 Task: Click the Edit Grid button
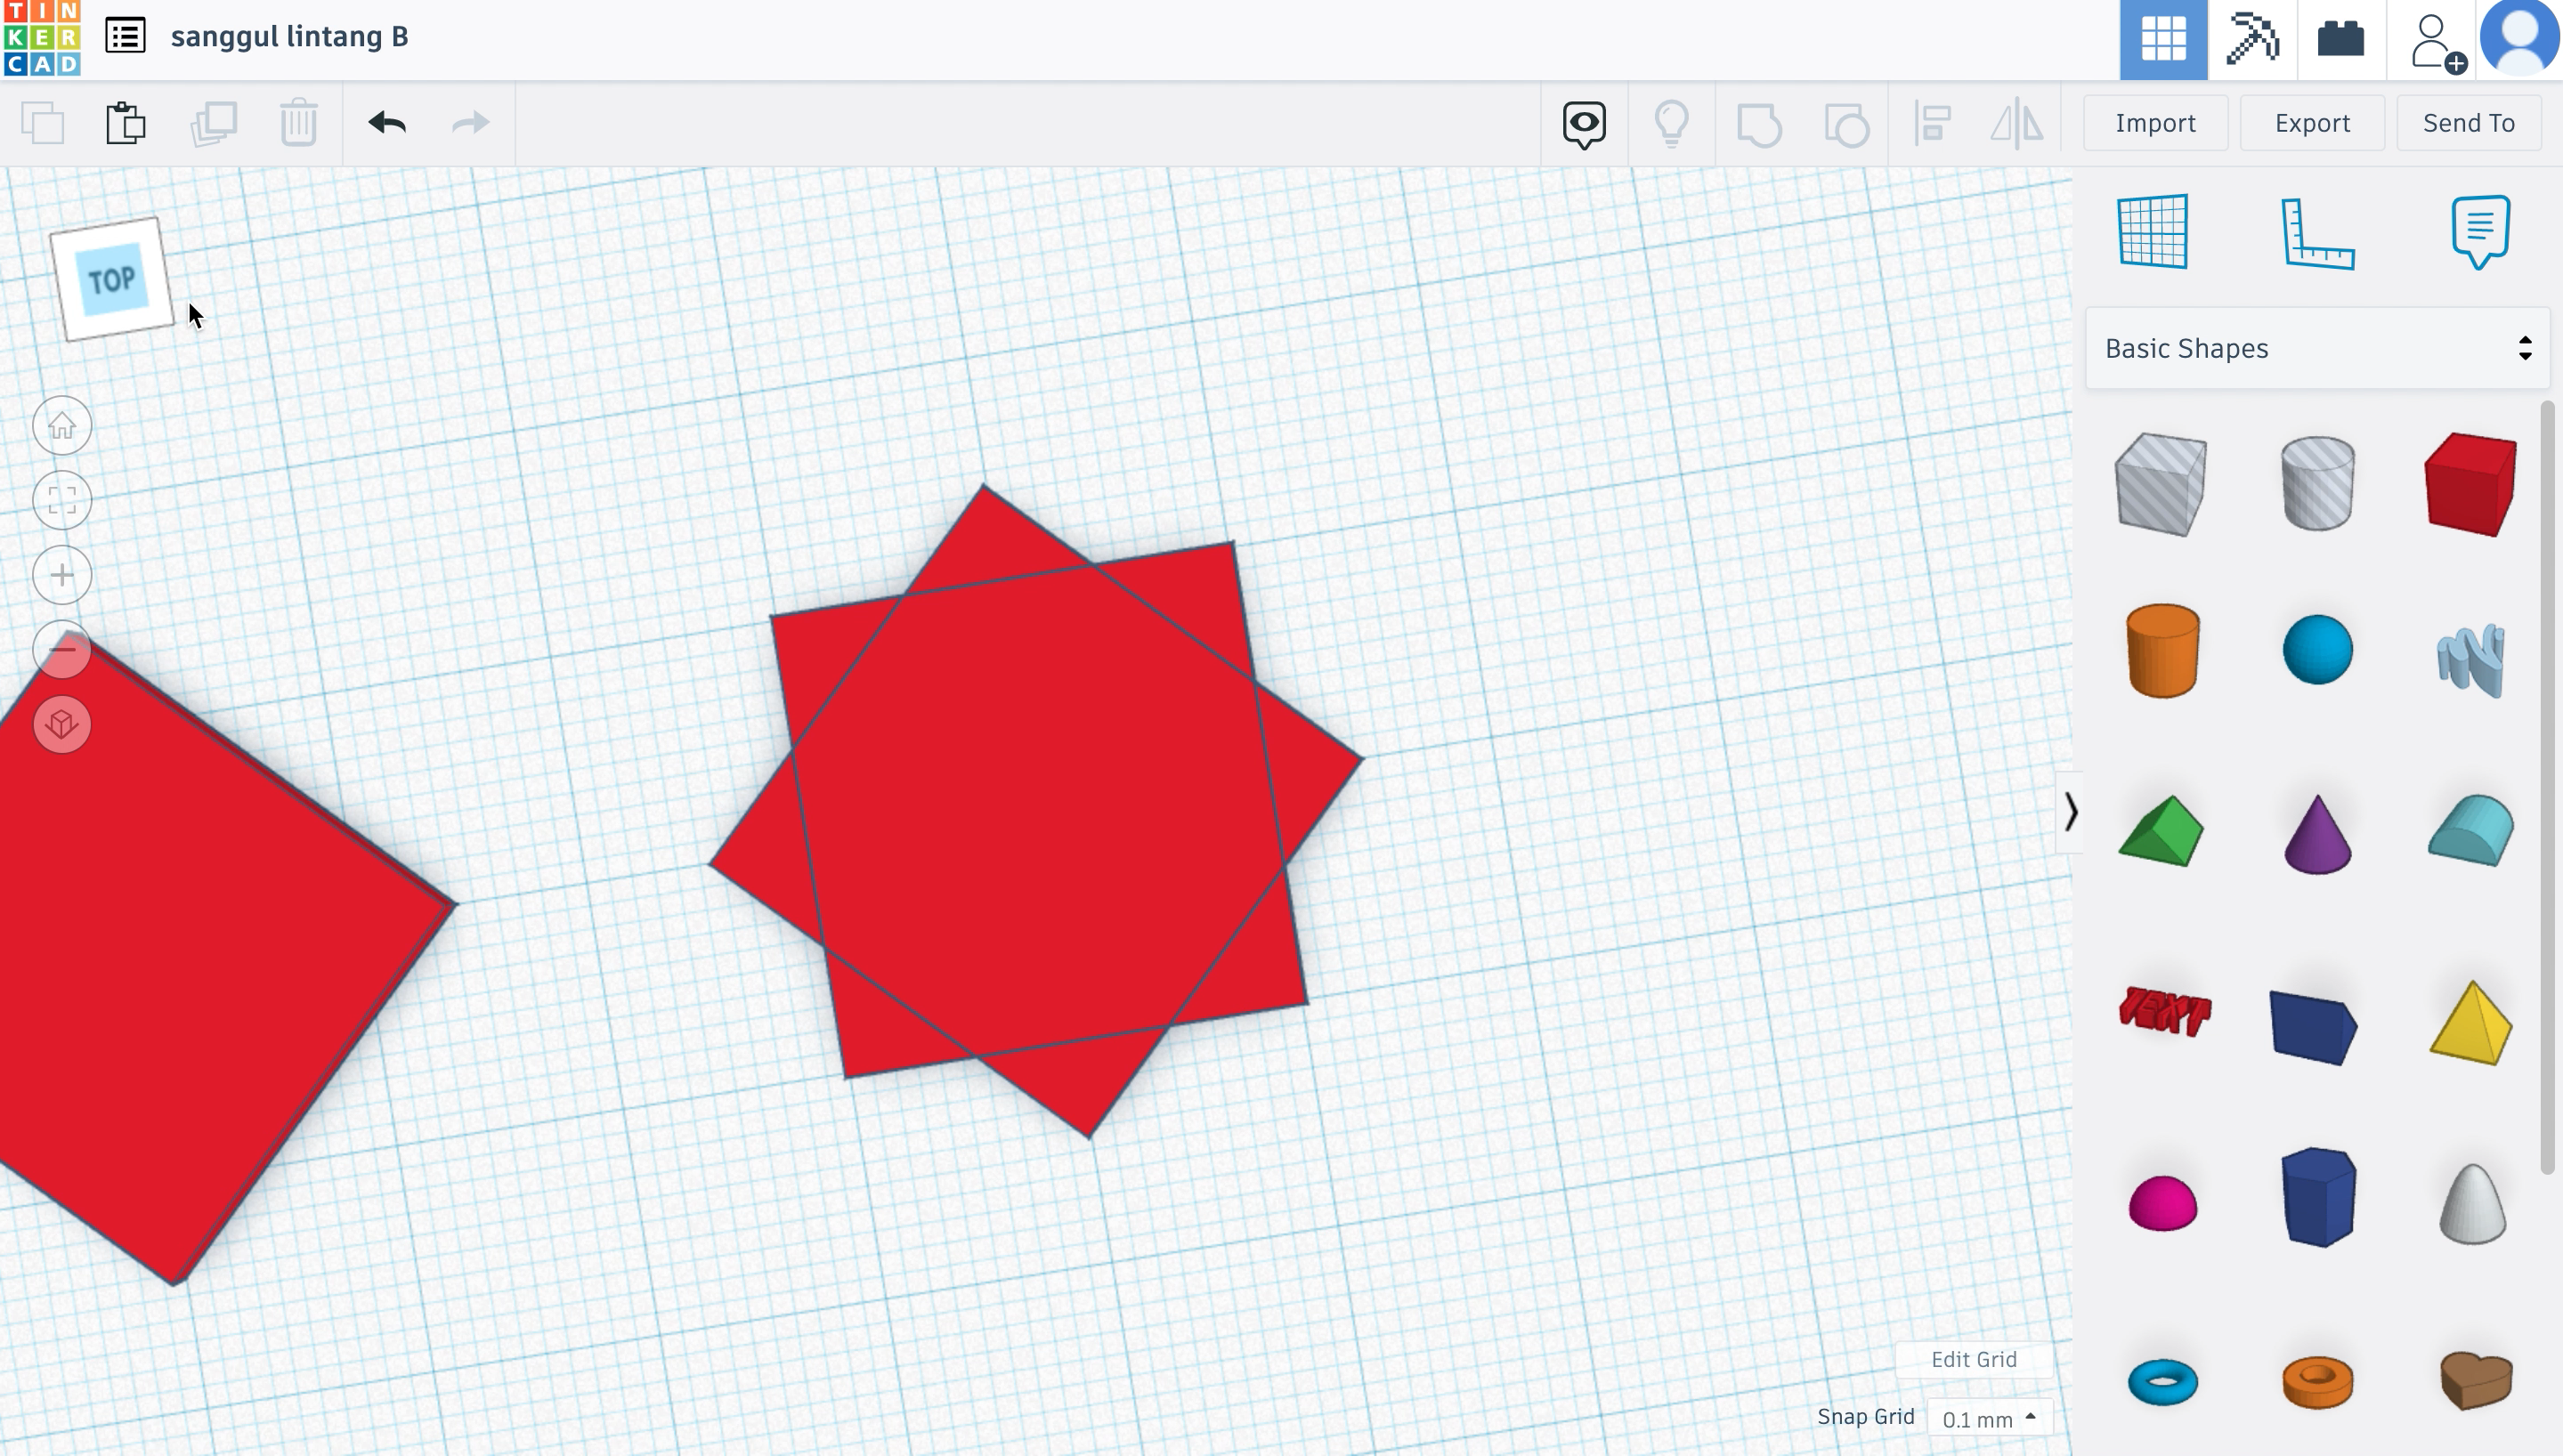click(x=1973, y=1359)
